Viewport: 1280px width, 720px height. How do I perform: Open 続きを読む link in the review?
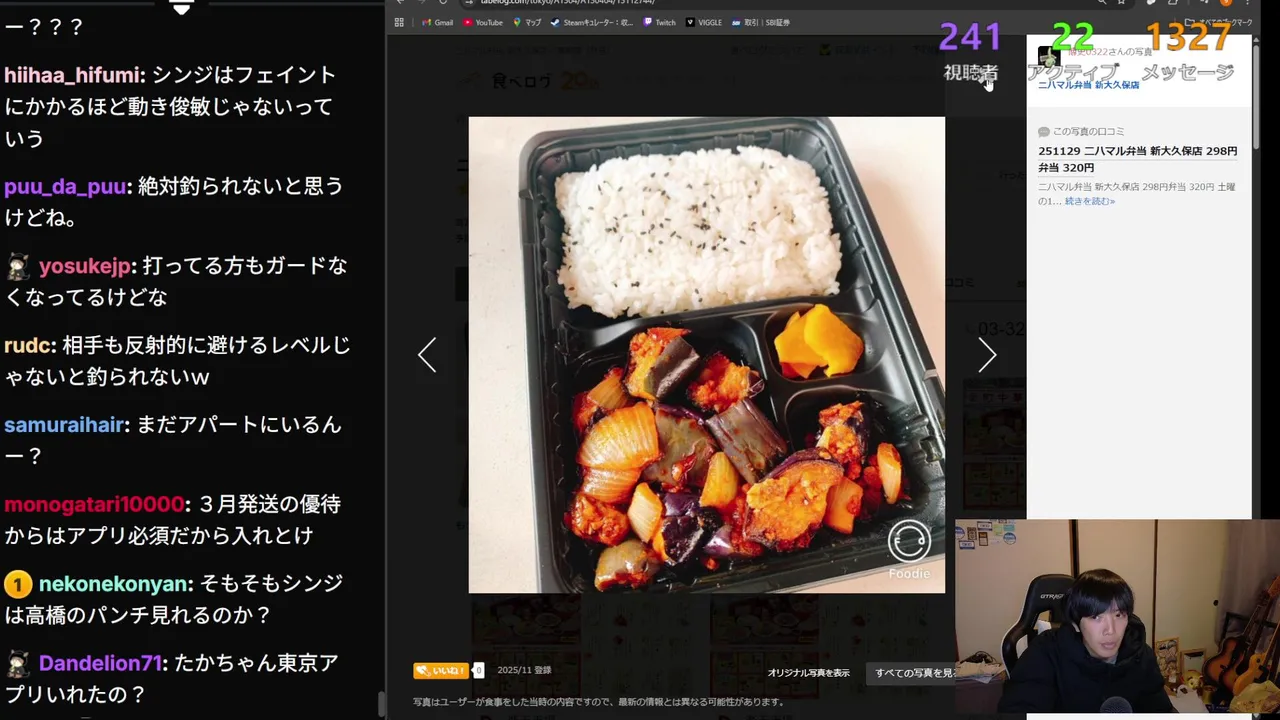tap(1090, 201)
